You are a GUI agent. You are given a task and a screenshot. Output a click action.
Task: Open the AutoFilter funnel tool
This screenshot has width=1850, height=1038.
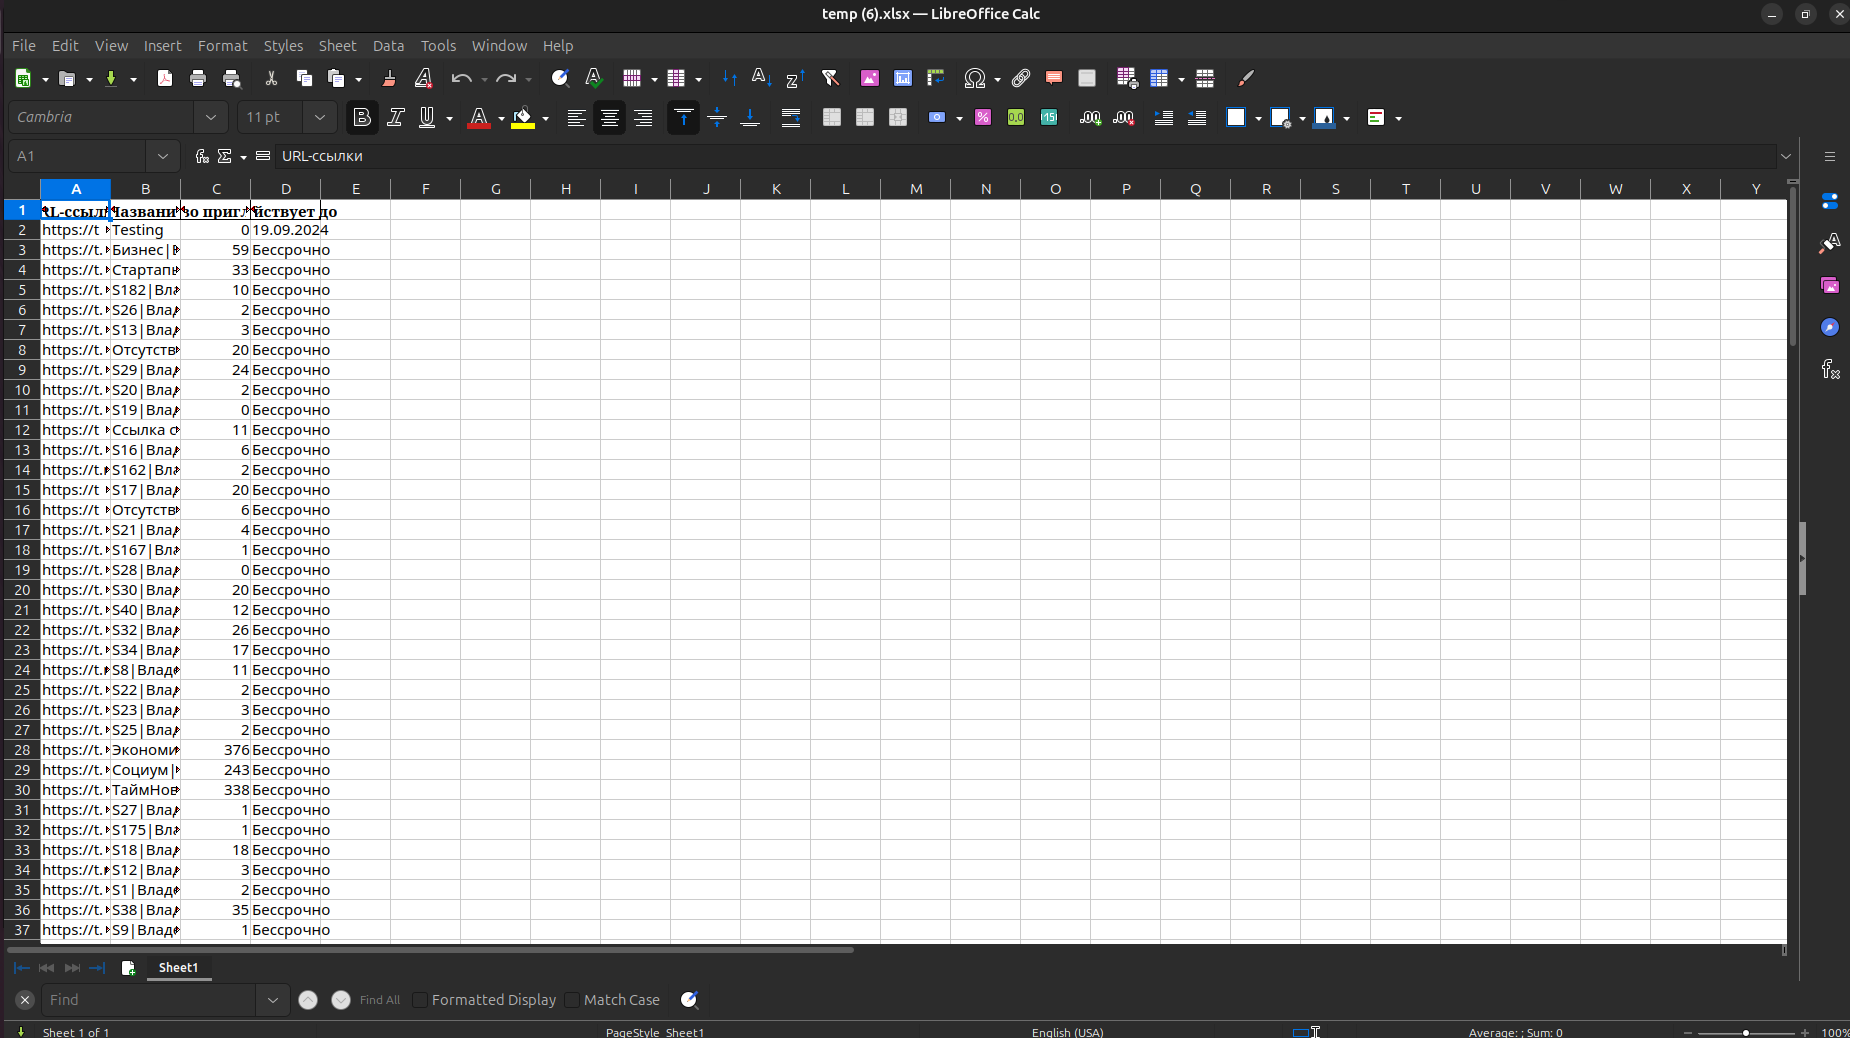point(830,78)
